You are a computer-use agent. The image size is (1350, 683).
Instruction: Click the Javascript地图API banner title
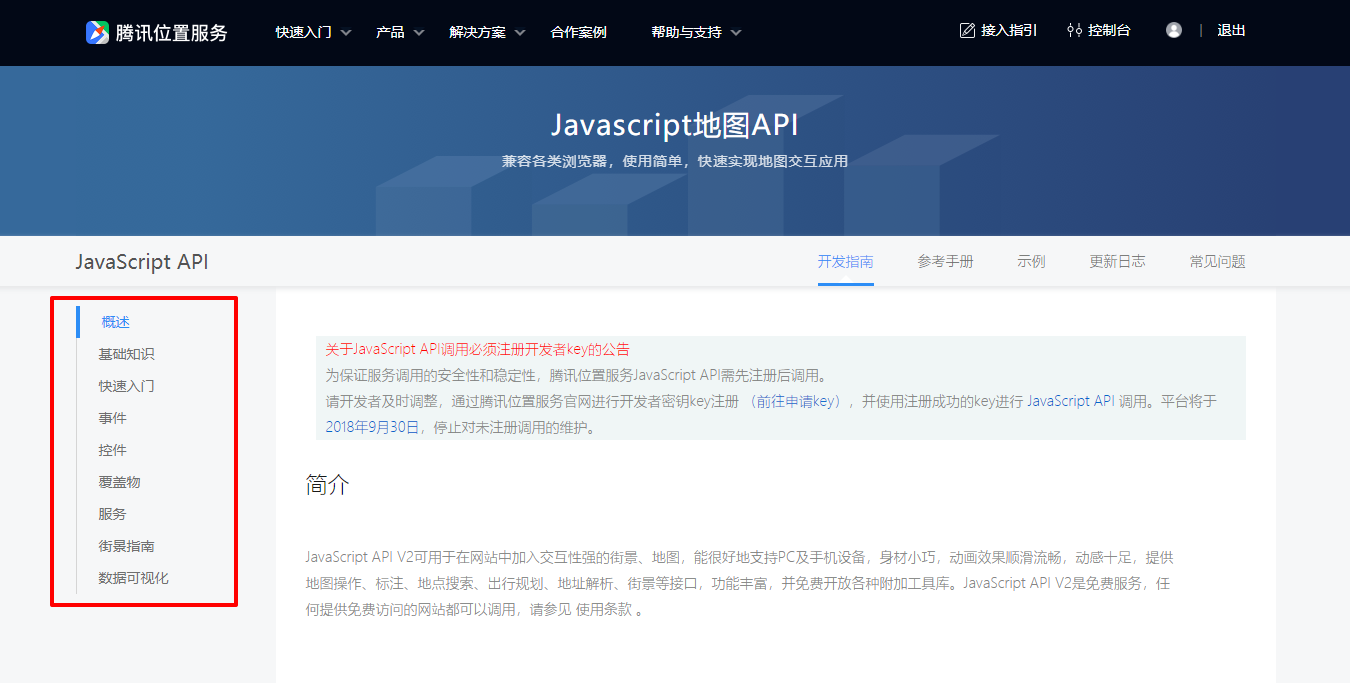(x=675, y=125)
